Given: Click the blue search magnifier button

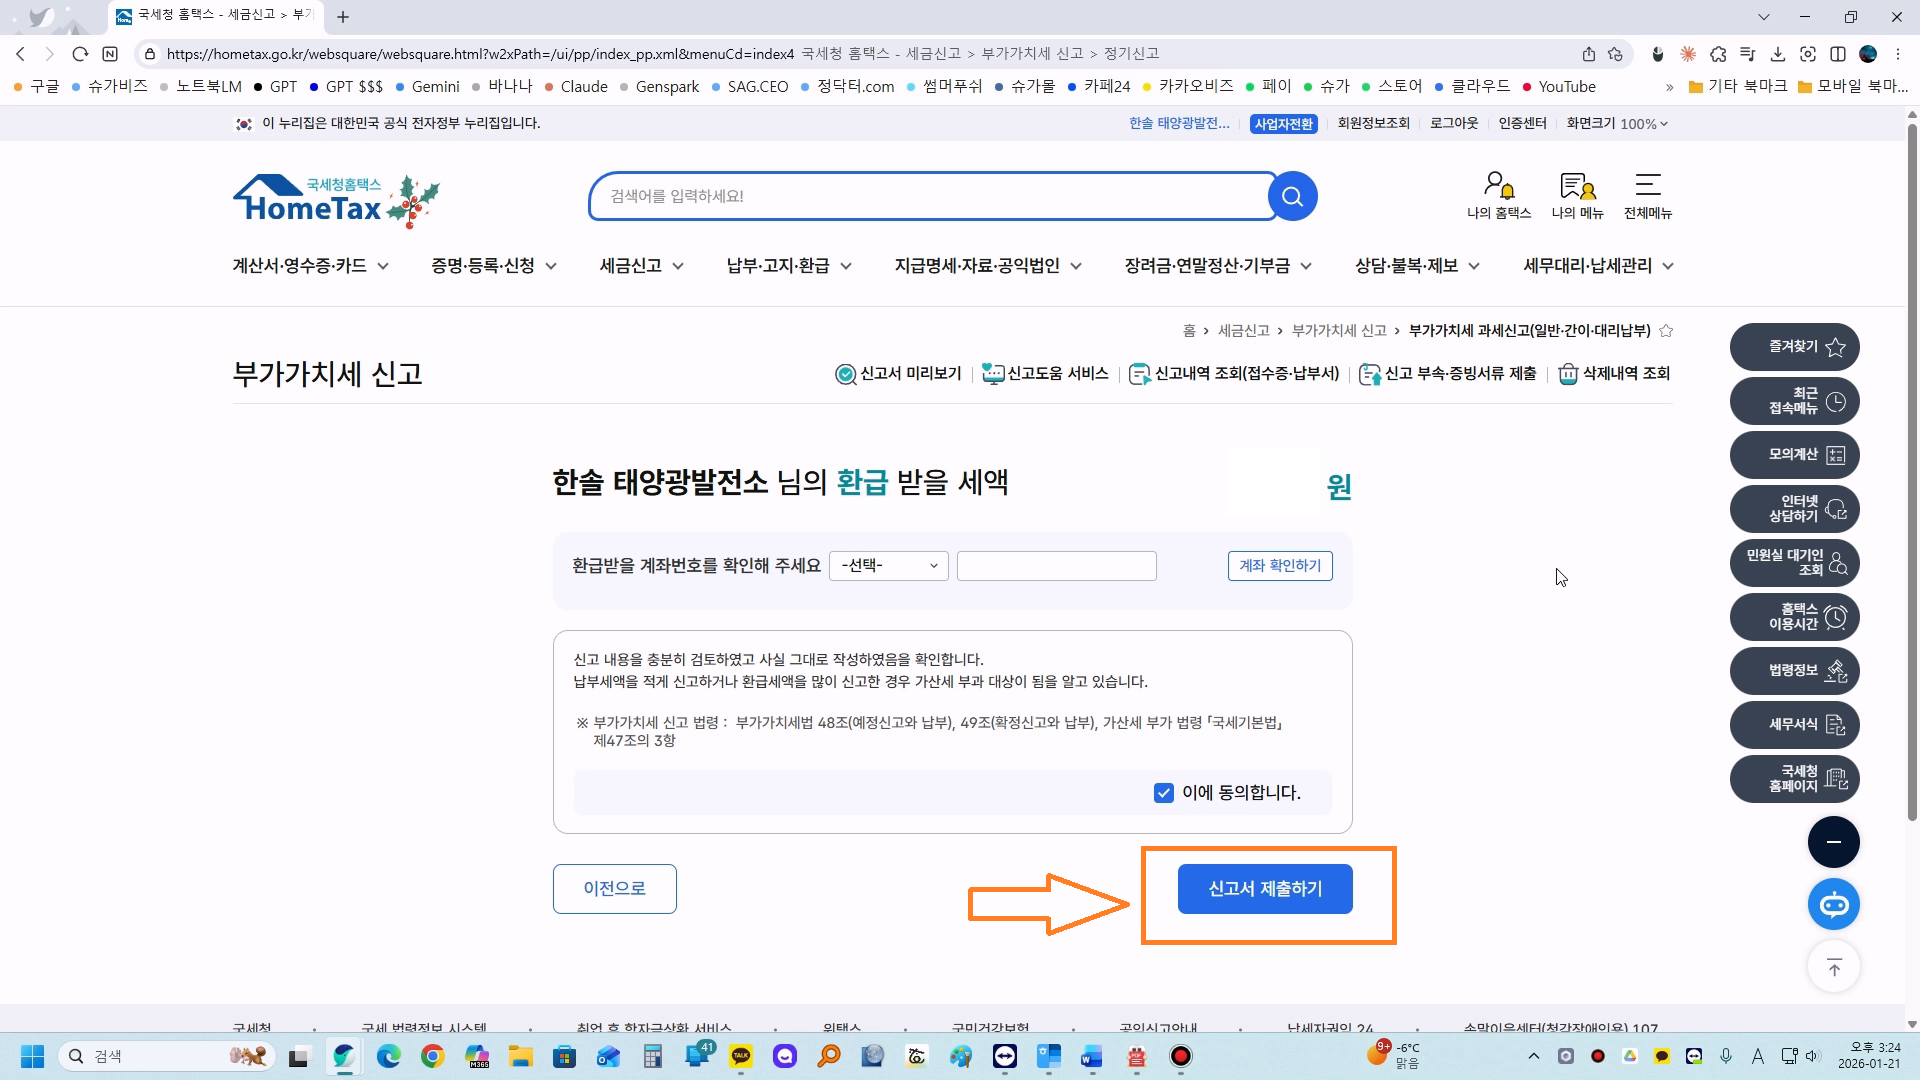Looking at the screenshot, I should [1292, 196].
